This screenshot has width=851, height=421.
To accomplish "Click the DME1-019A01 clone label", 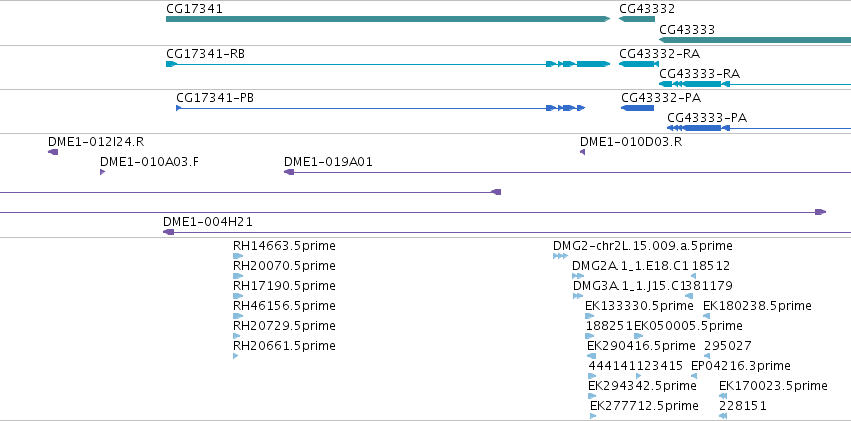I will click(x=328, y=162).
